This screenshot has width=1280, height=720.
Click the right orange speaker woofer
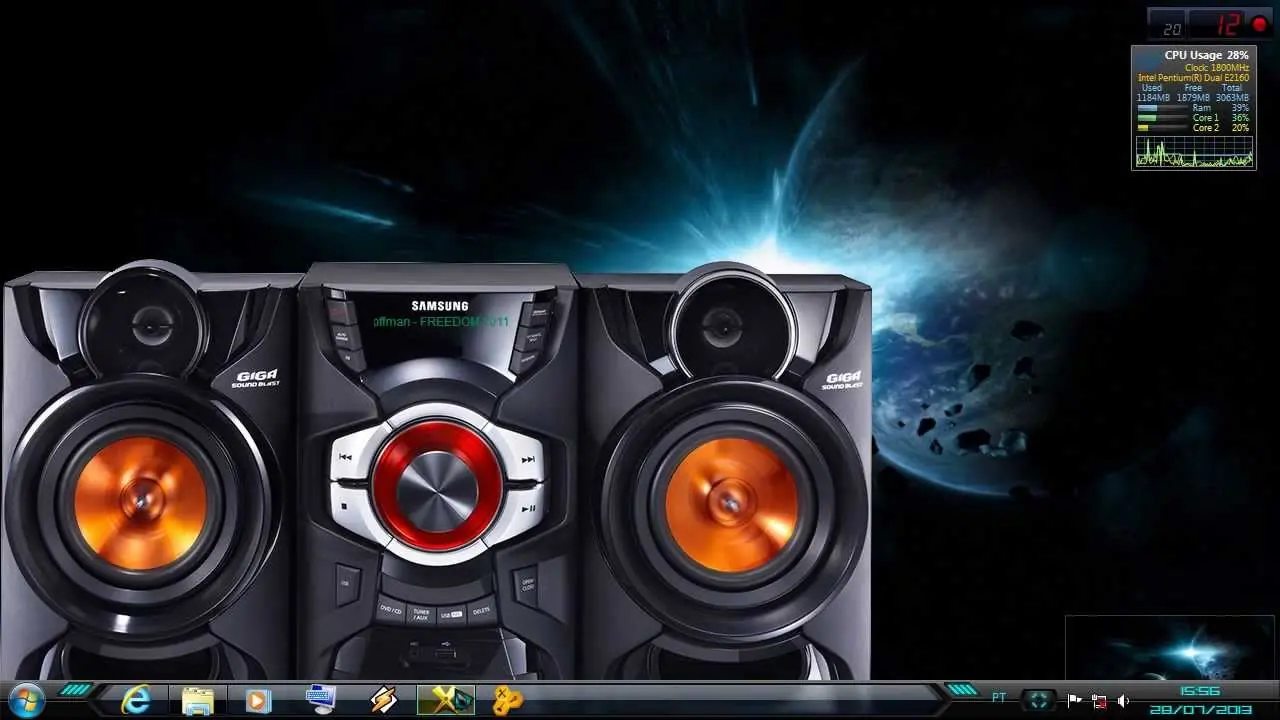coord(732,505)
